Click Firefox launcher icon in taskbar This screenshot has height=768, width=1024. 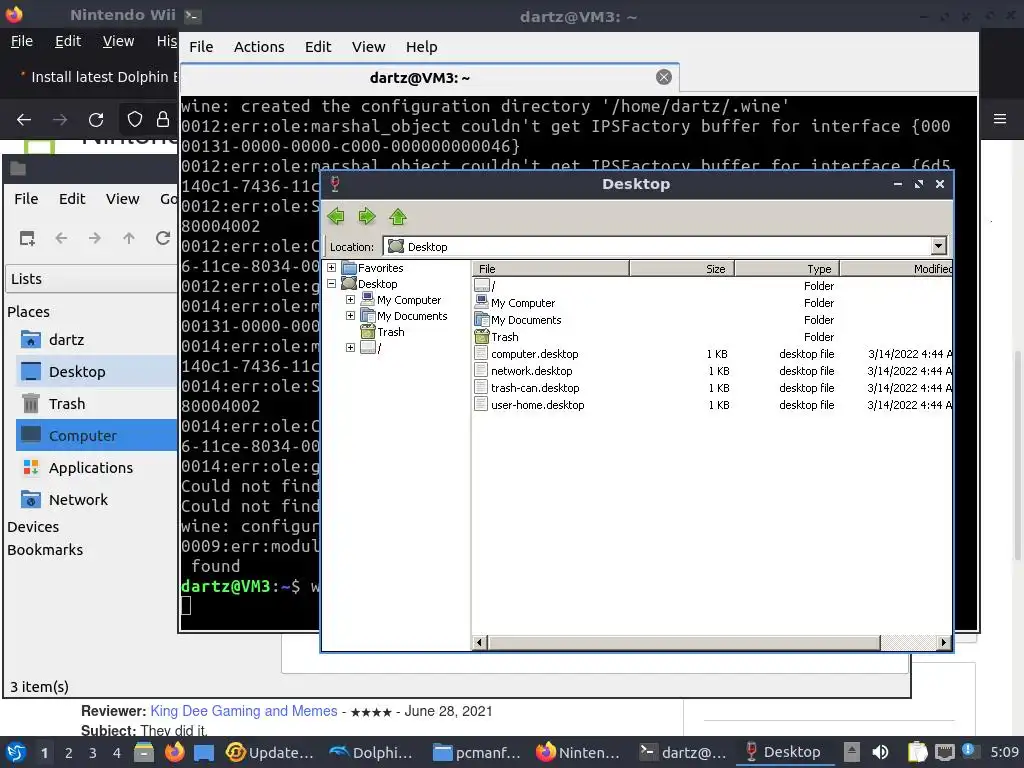174,752
